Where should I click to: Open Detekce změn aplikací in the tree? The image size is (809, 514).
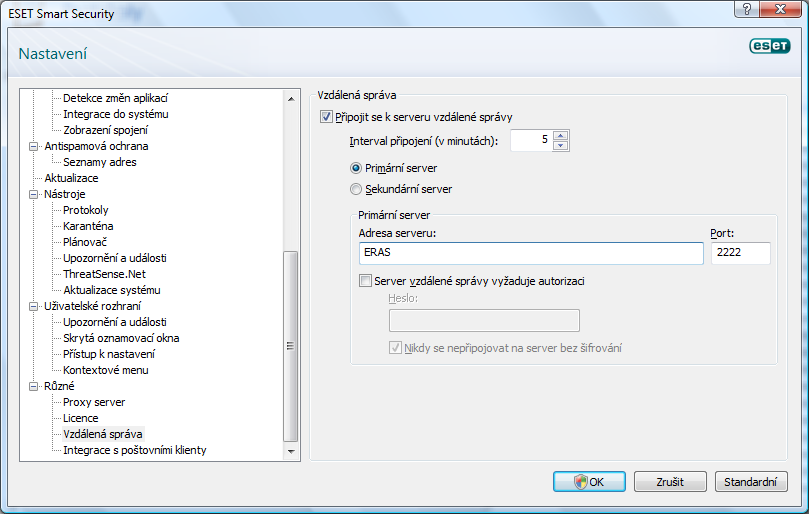[115, 98]
